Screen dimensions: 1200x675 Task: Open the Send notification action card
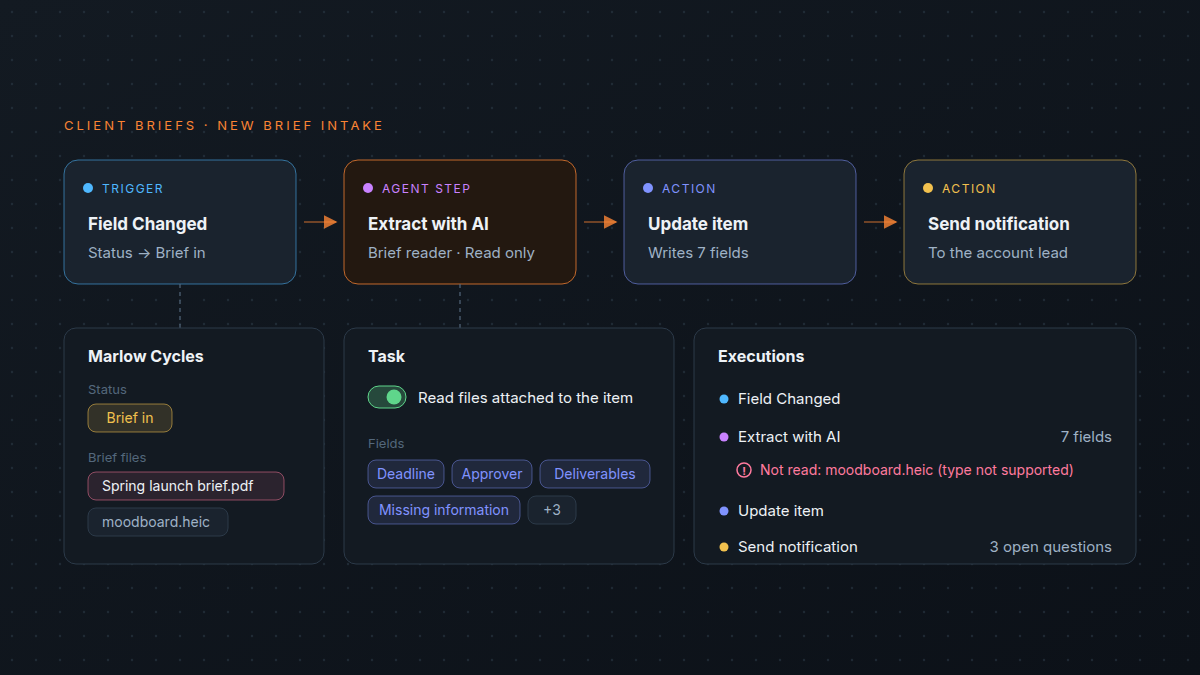1020,222
